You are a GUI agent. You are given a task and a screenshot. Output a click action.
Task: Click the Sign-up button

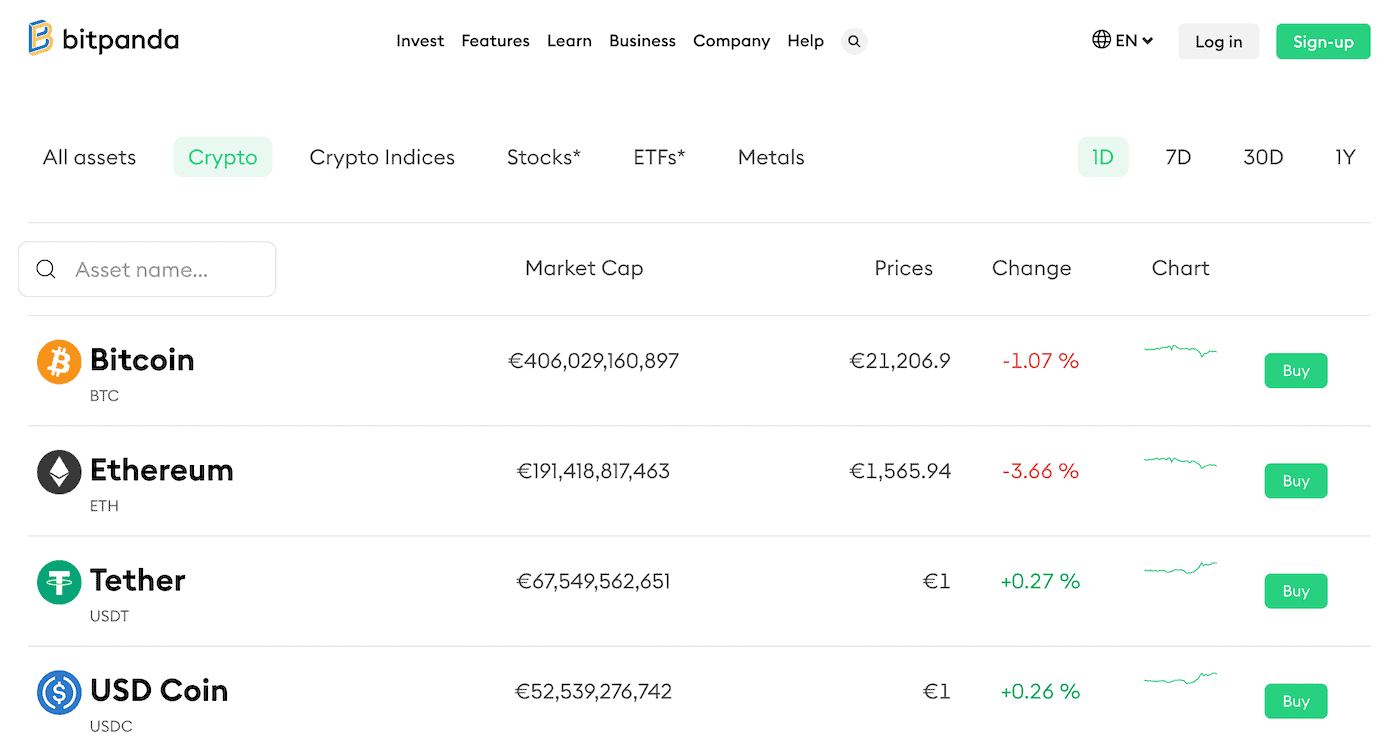1323,41
